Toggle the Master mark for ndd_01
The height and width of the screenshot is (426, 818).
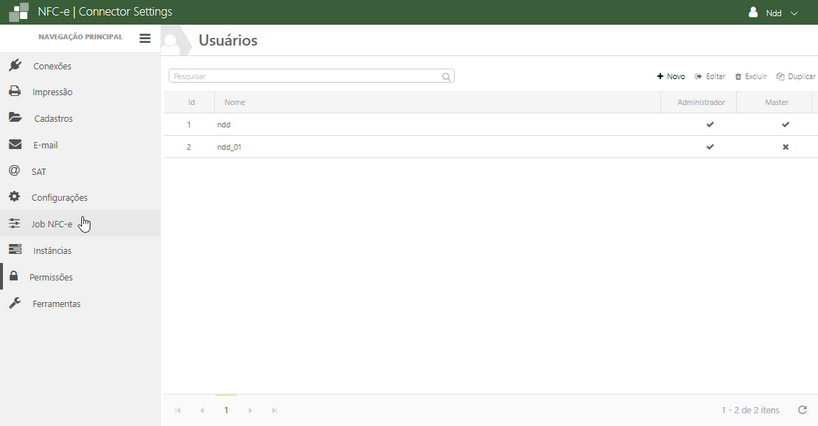tap(785, 147)
